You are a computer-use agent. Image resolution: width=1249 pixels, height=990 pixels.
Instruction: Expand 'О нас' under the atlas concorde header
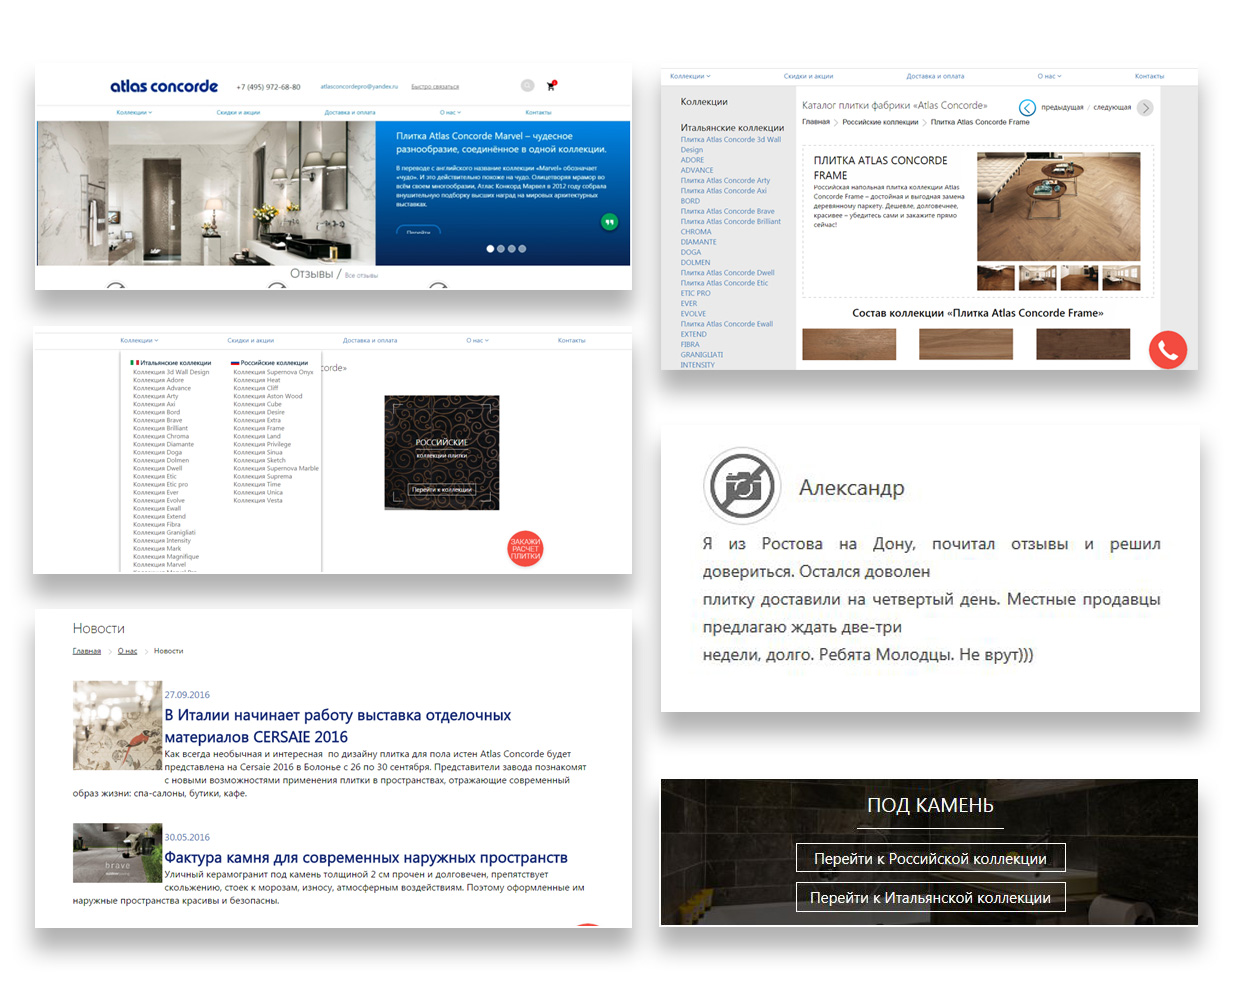451,113
